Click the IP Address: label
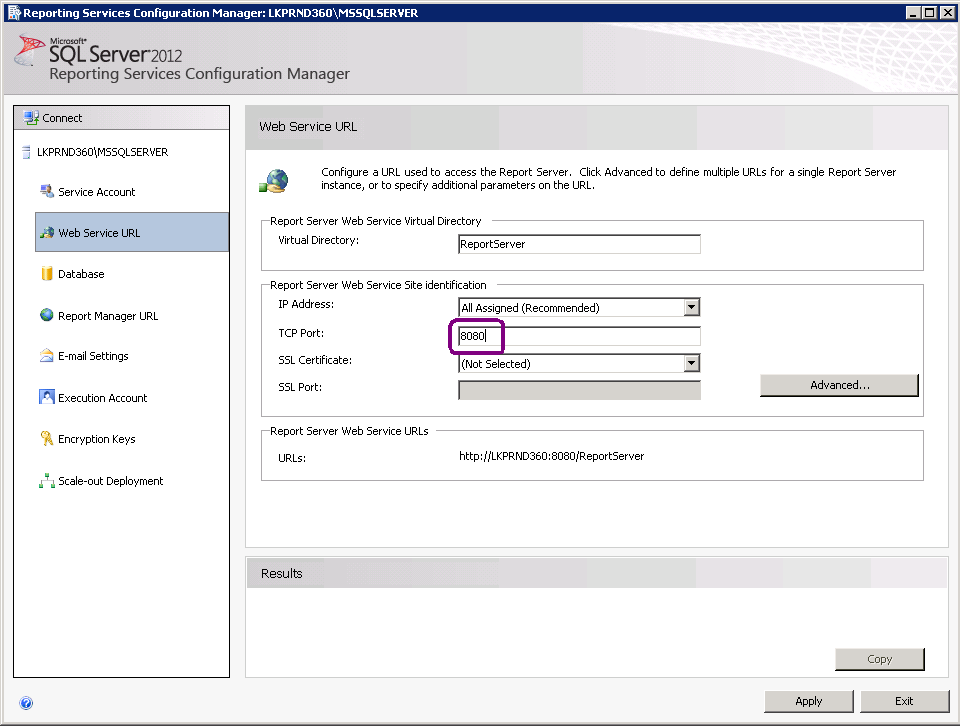960x726 pixels. point(306,304)
